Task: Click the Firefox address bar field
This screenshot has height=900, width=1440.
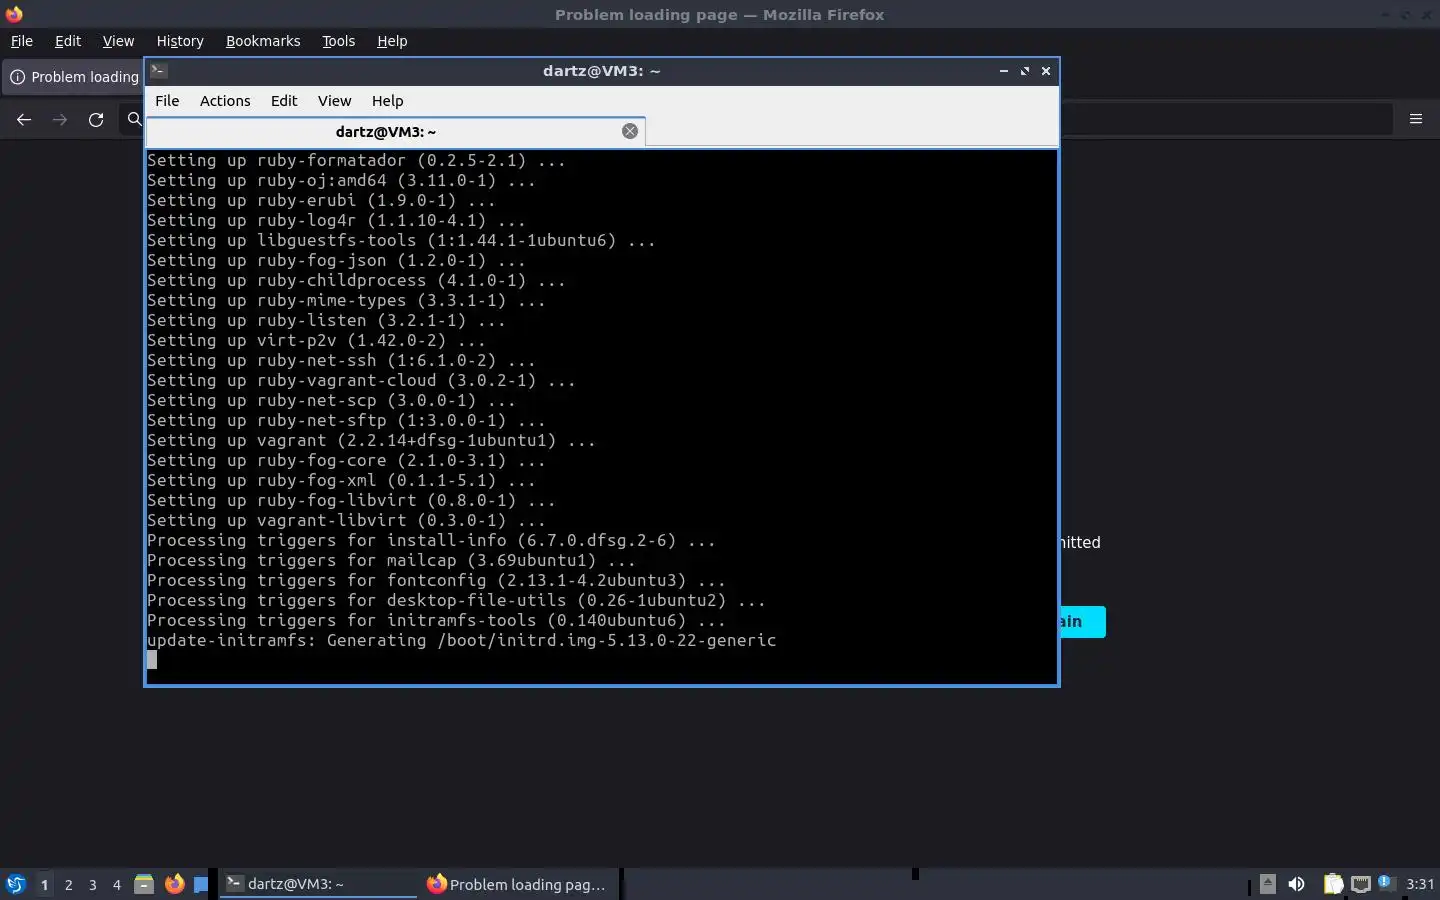Action: click(x=1226, y=119)
